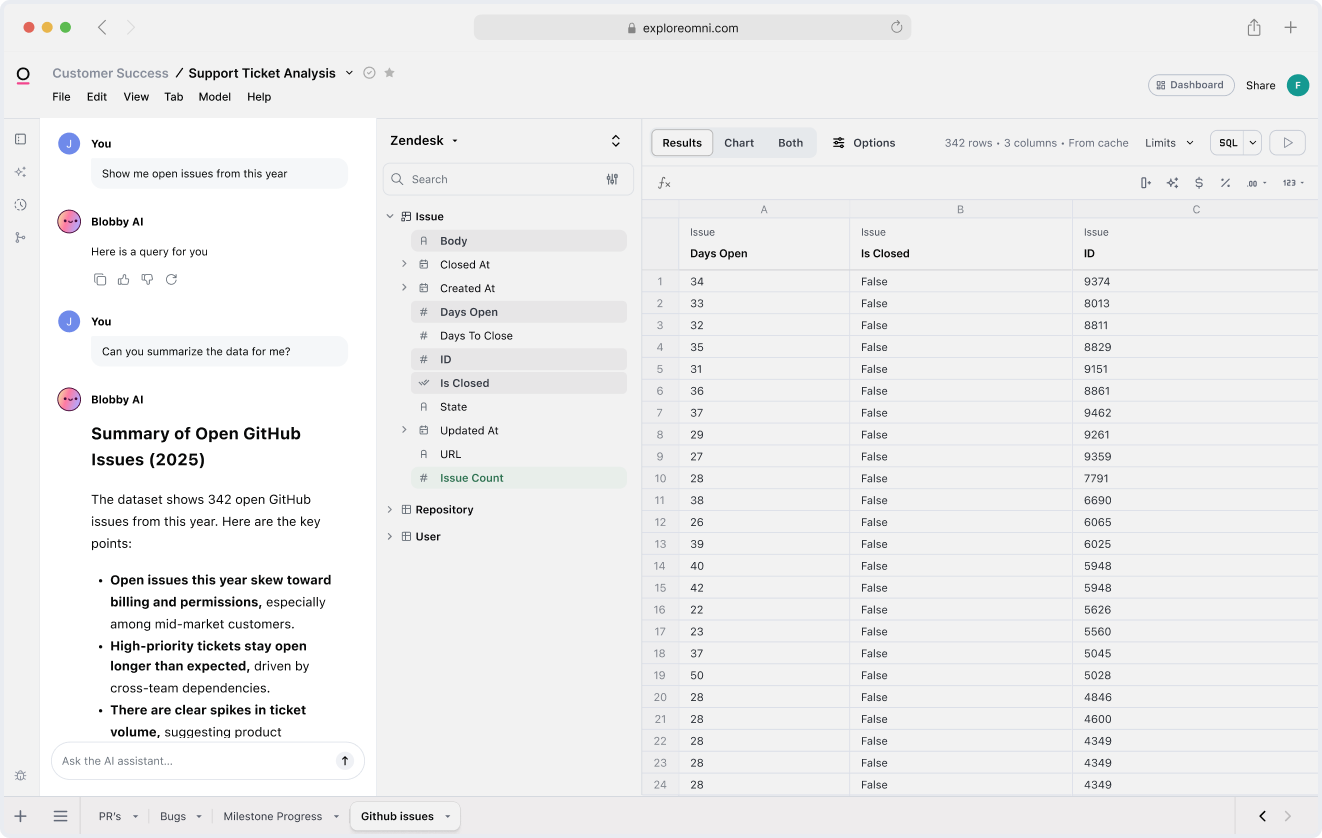Click the currency format dollar icon

click(1199, 183)
